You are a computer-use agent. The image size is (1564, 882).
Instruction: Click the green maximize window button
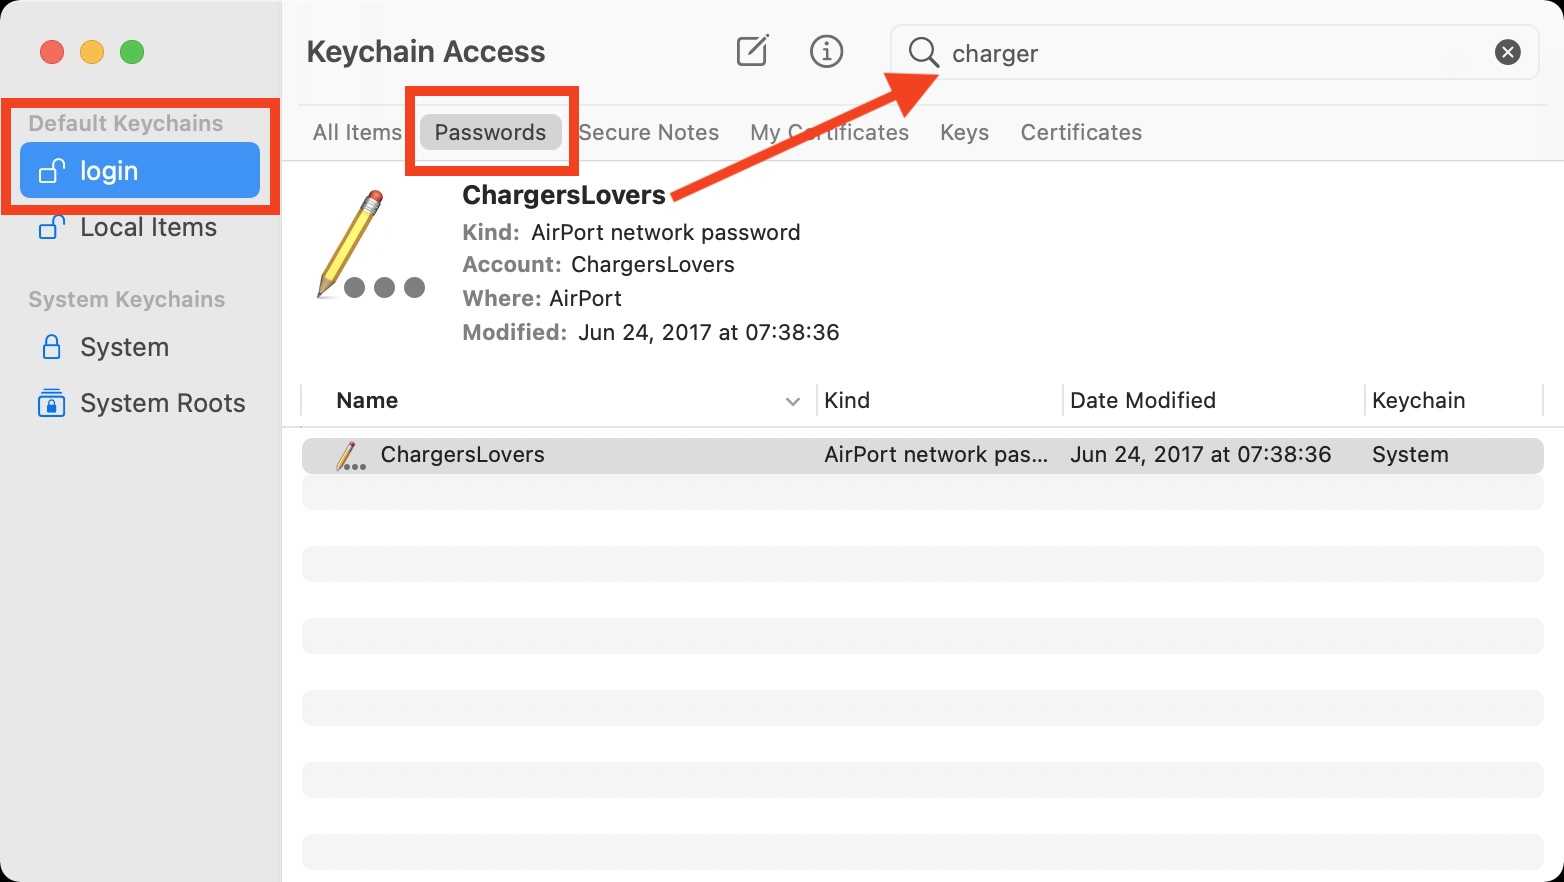[132, 52]
